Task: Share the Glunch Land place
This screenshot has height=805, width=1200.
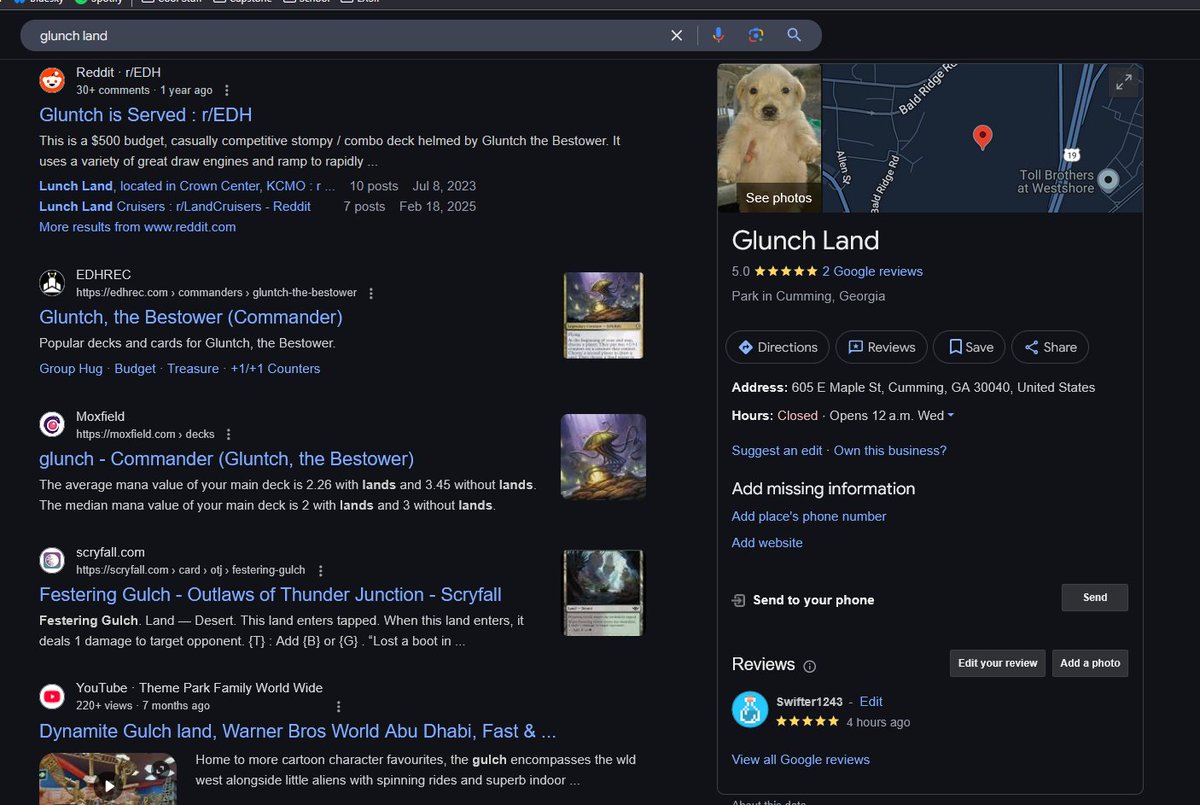Action: pos(1050,347)
